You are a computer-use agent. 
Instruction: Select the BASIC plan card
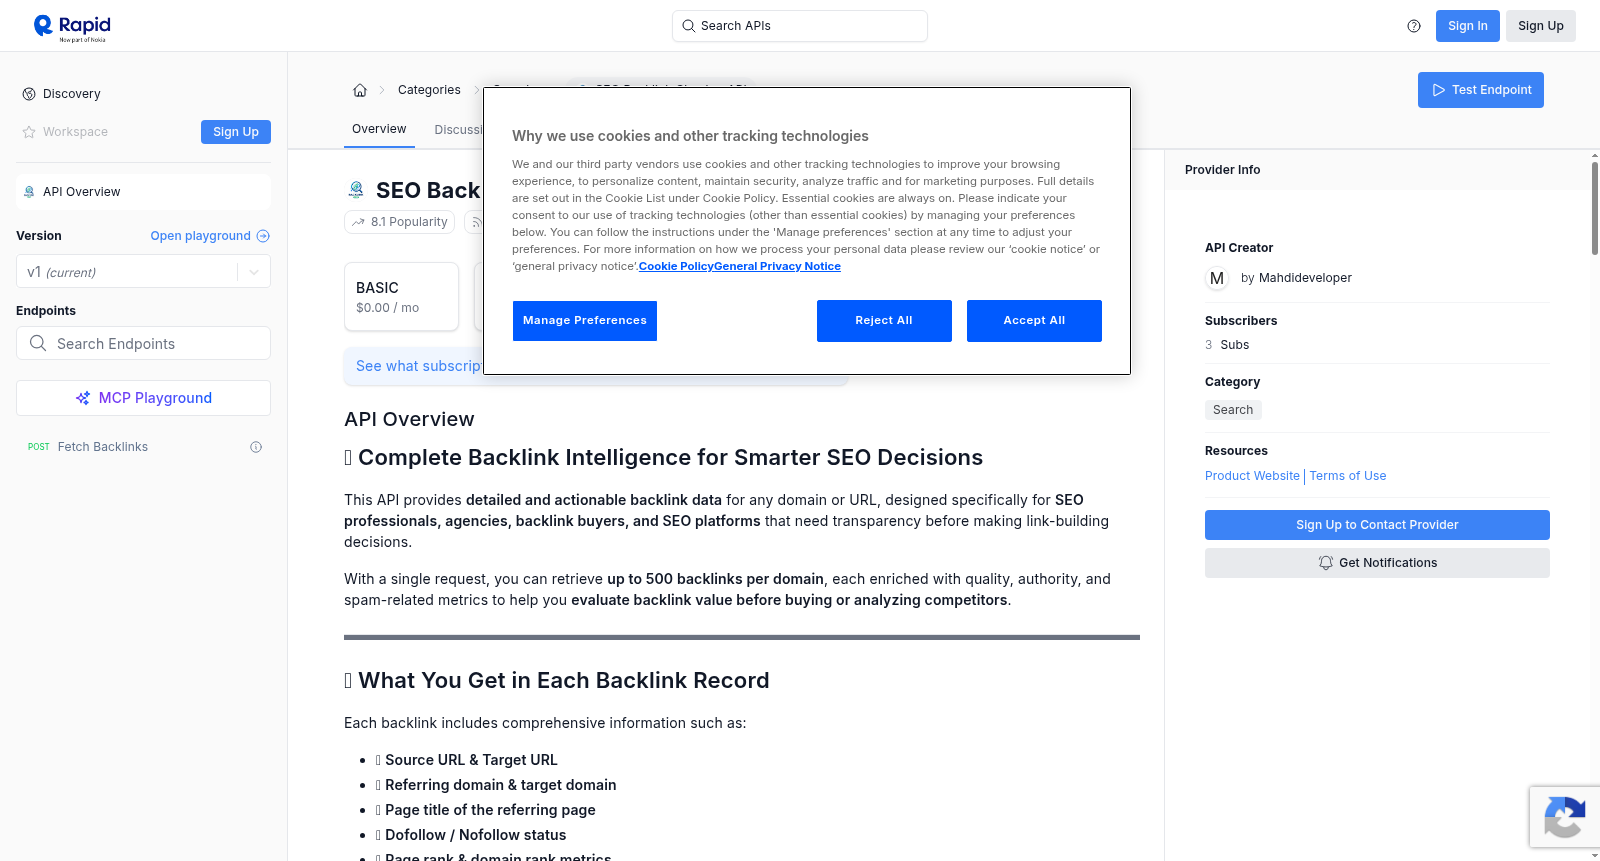401,297
